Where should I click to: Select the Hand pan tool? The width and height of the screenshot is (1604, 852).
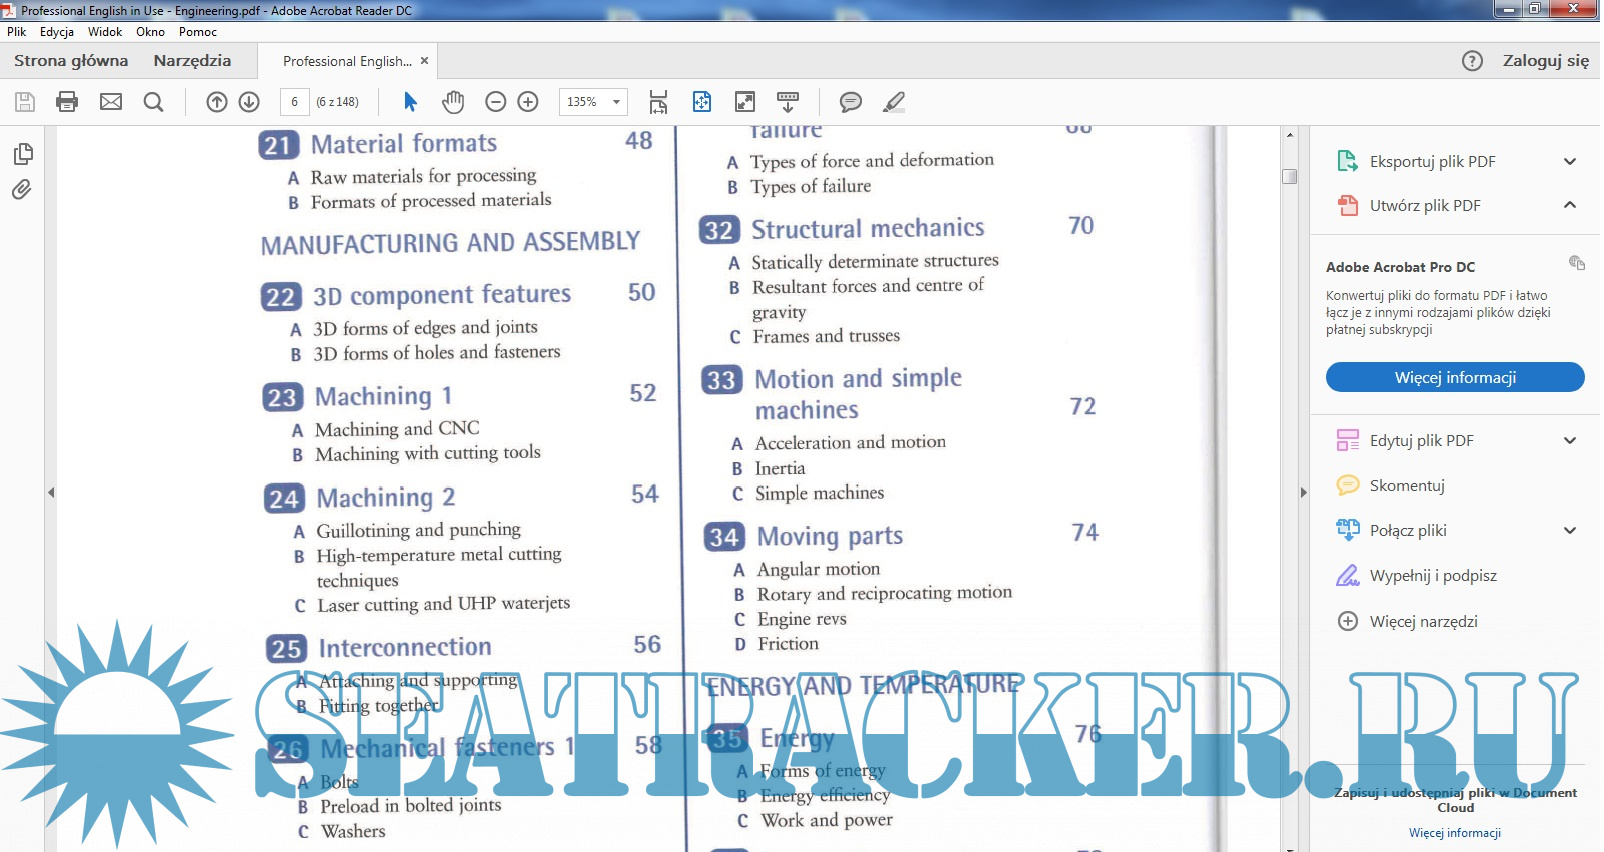coord(453,102)
